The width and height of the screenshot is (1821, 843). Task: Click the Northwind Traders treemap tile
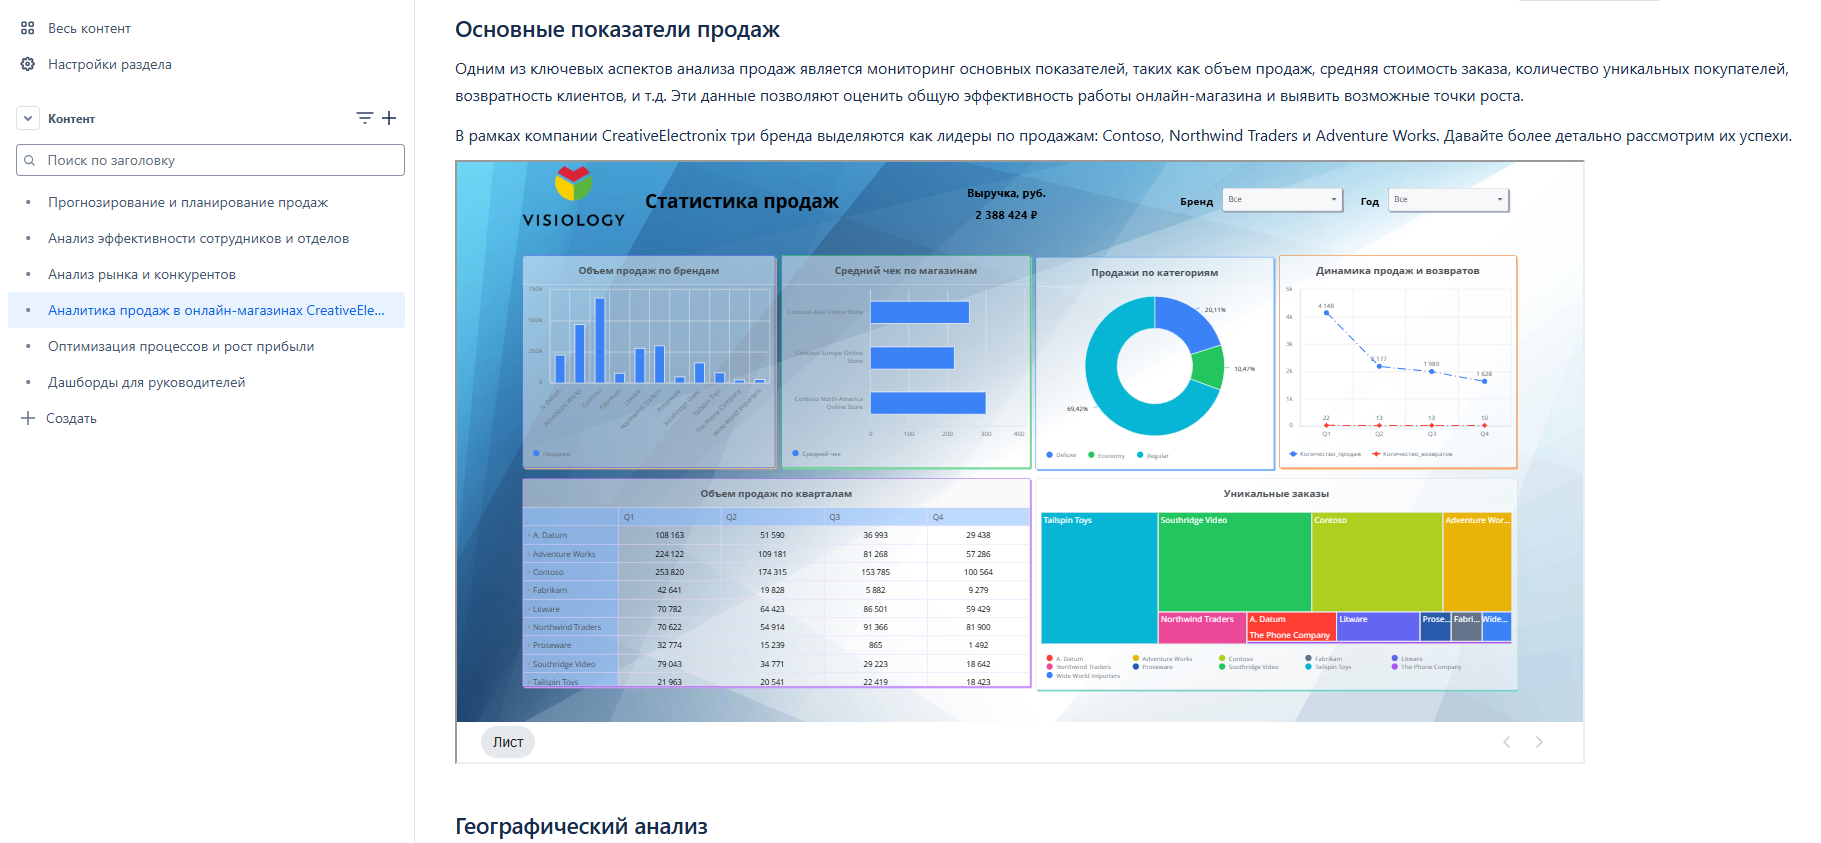(x=1202, y=626)
